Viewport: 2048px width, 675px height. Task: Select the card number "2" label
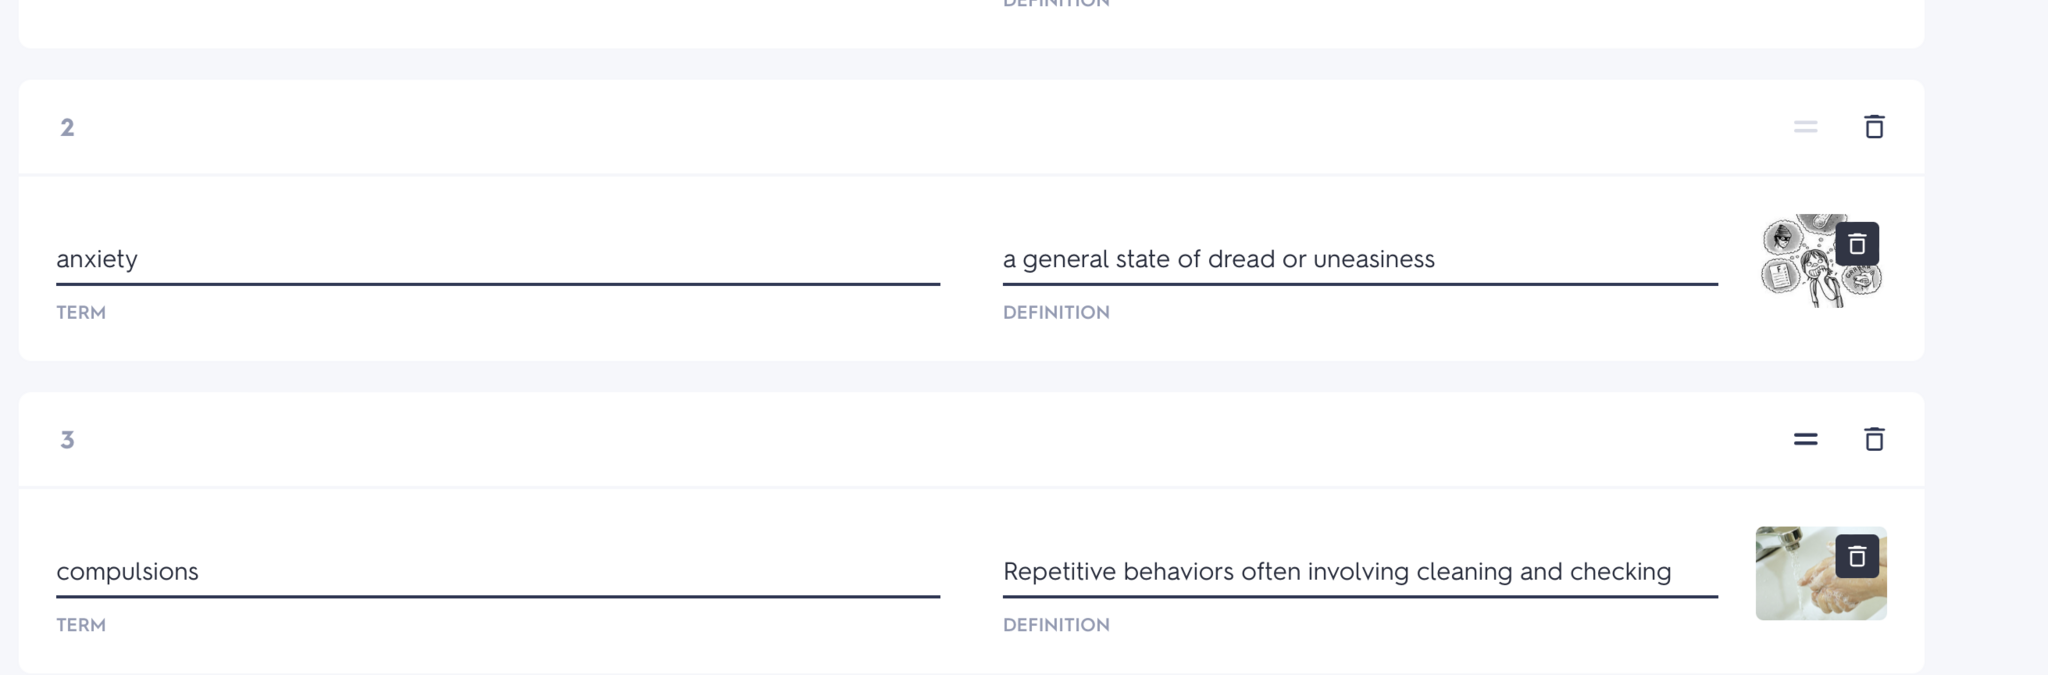[67, 127]
